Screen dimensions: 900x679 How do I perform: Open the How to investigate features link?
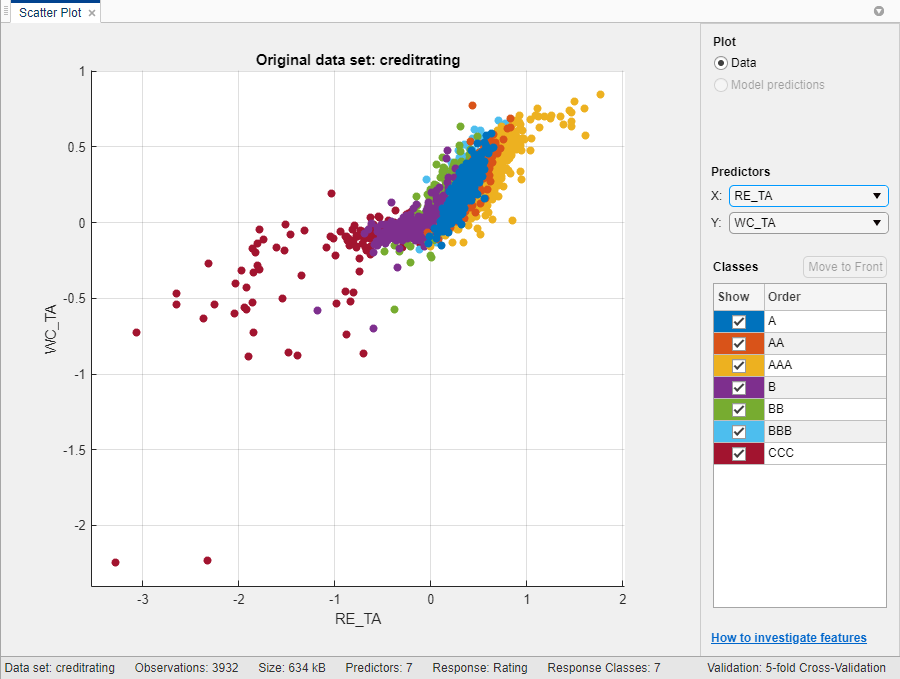789,637
